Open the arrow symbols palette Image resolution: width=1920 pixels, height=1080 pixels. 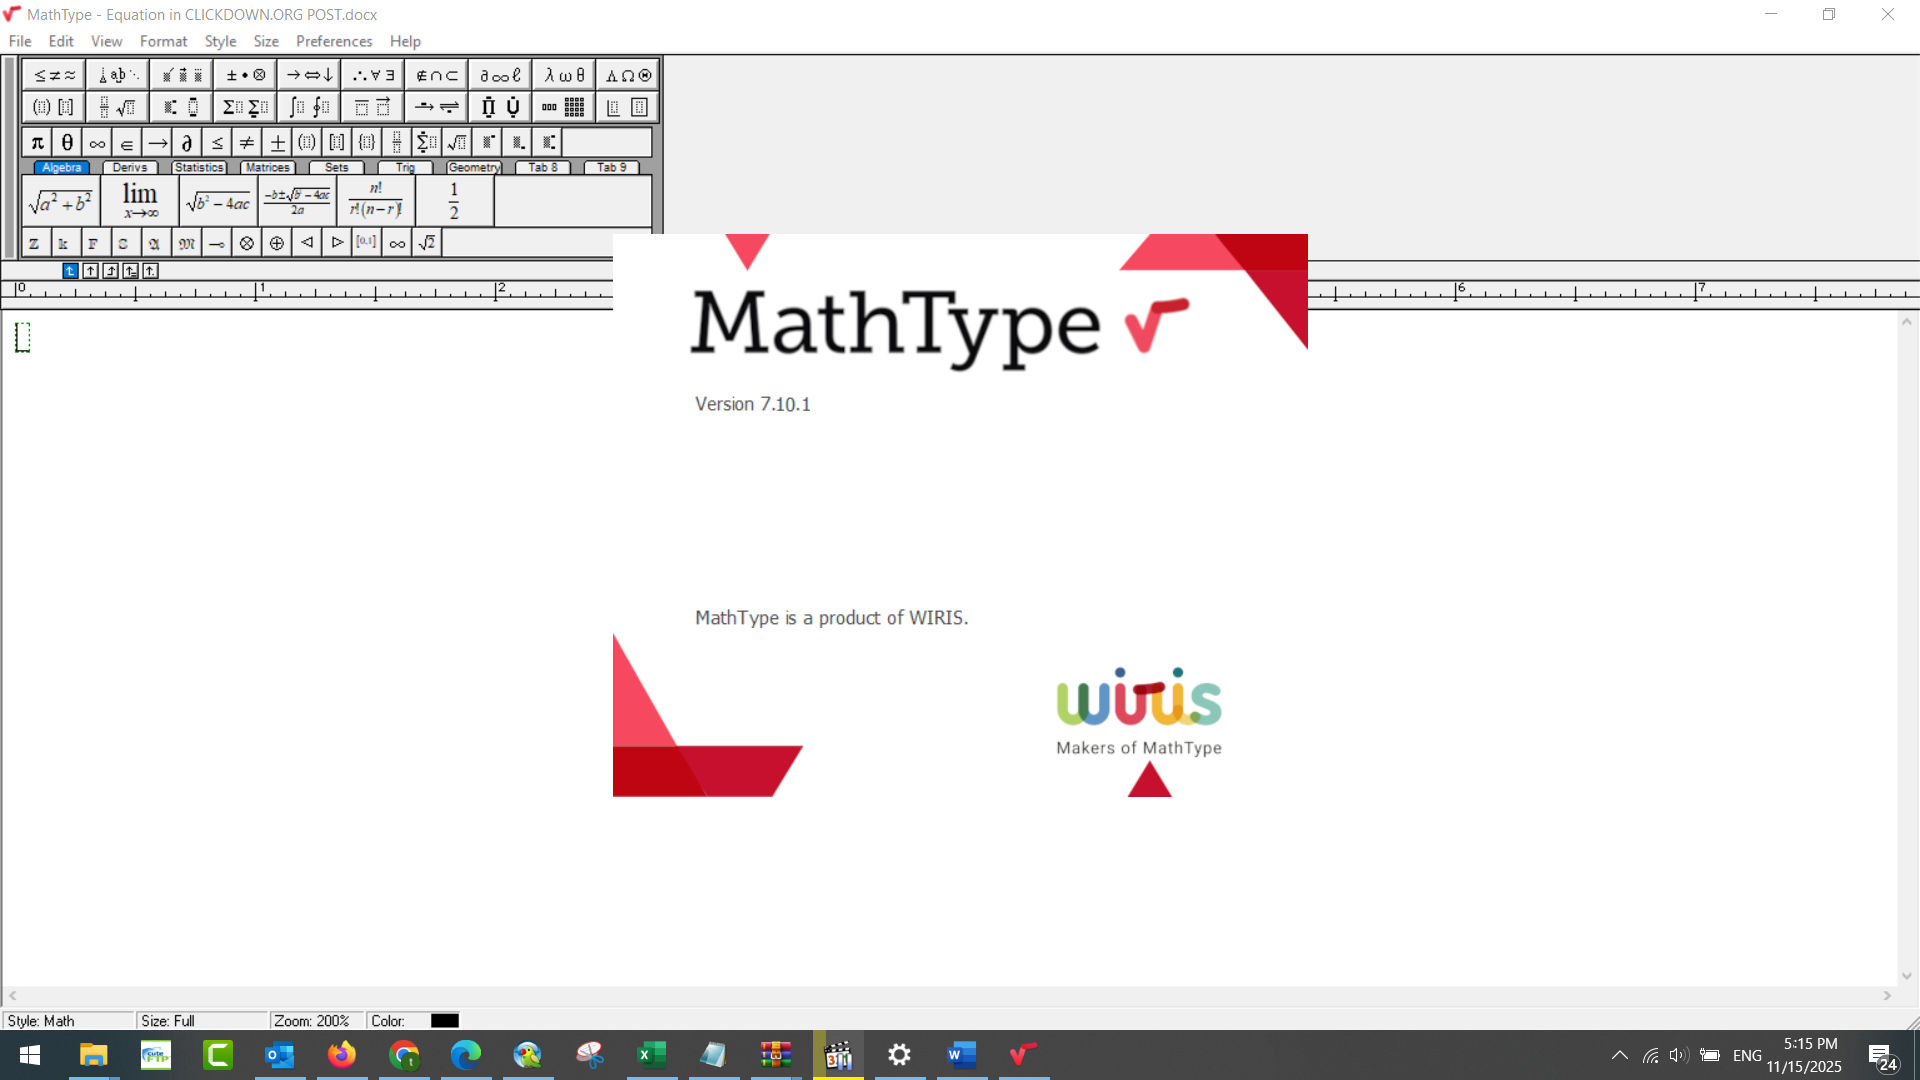[308, 74]
